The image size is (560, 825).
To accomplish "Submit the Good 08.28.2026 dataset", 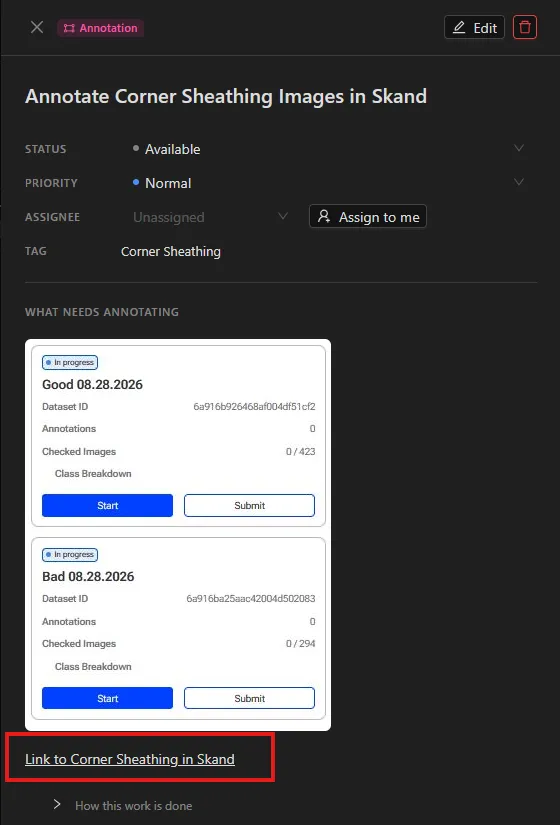I will pos(249,505).
